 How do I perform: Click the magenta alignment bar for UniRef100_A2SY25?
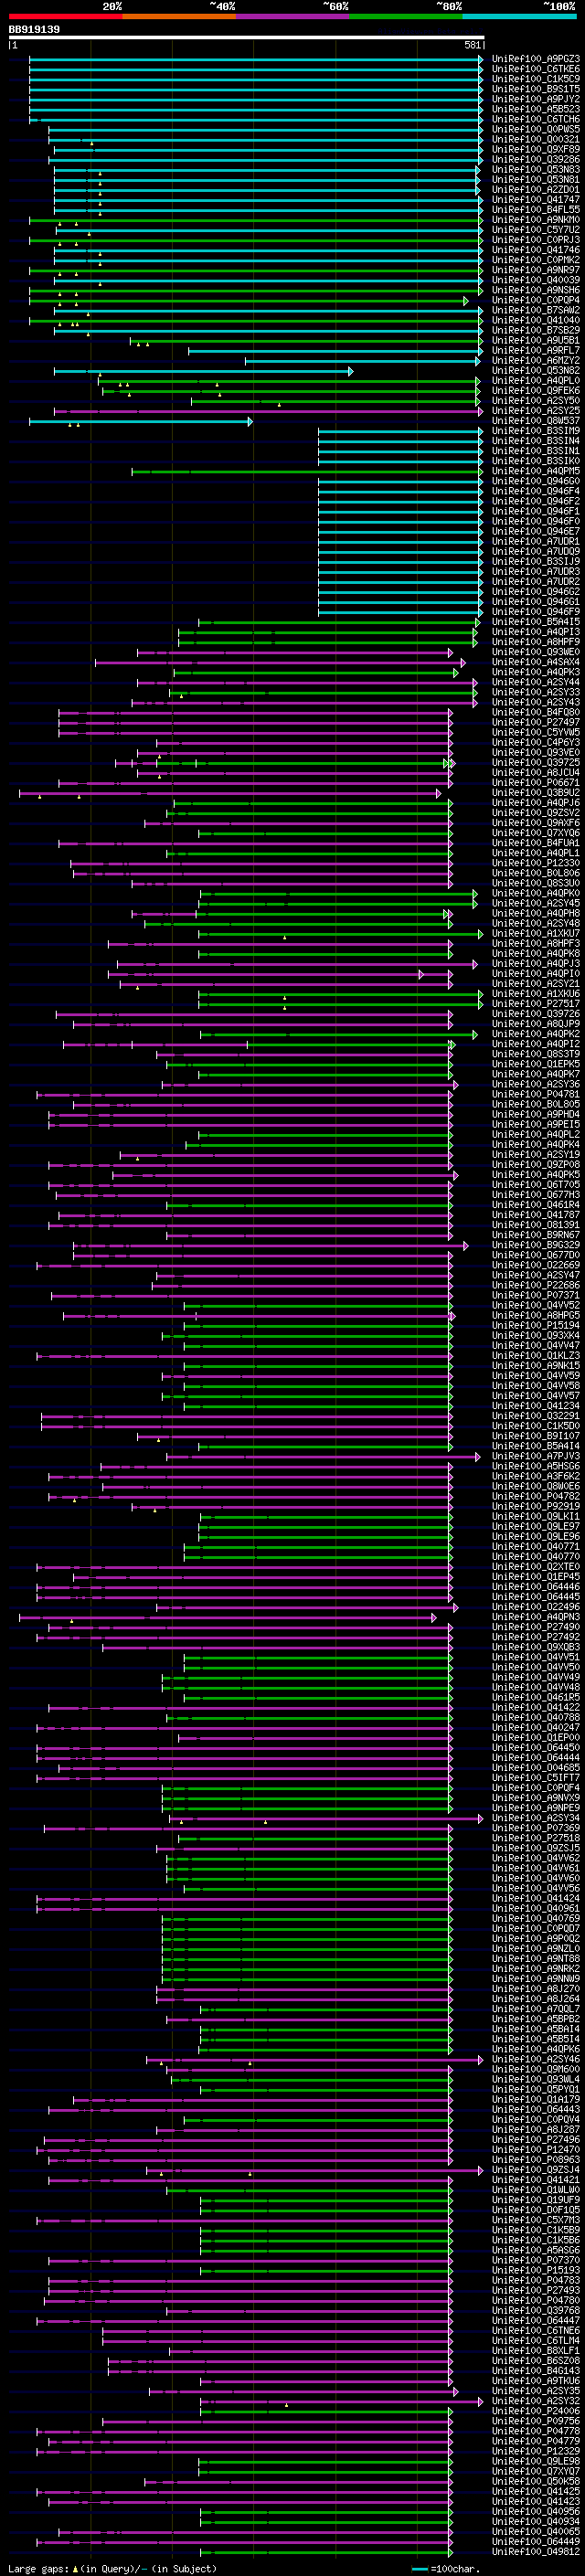(x=268, y=411)
